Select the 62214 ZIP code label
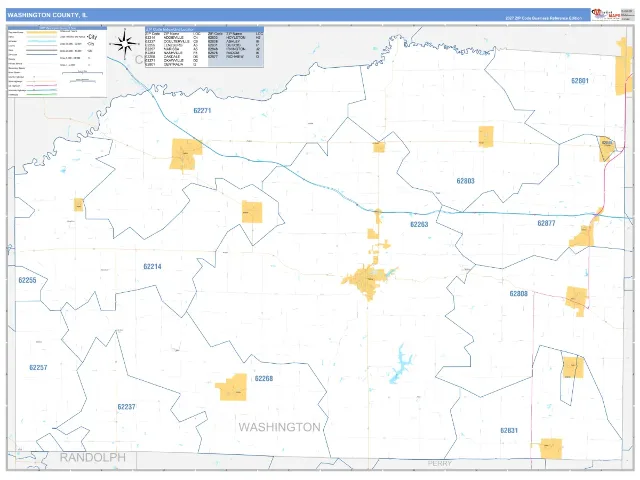The width and height of the screenshot is (640, 480). point(152,267)
